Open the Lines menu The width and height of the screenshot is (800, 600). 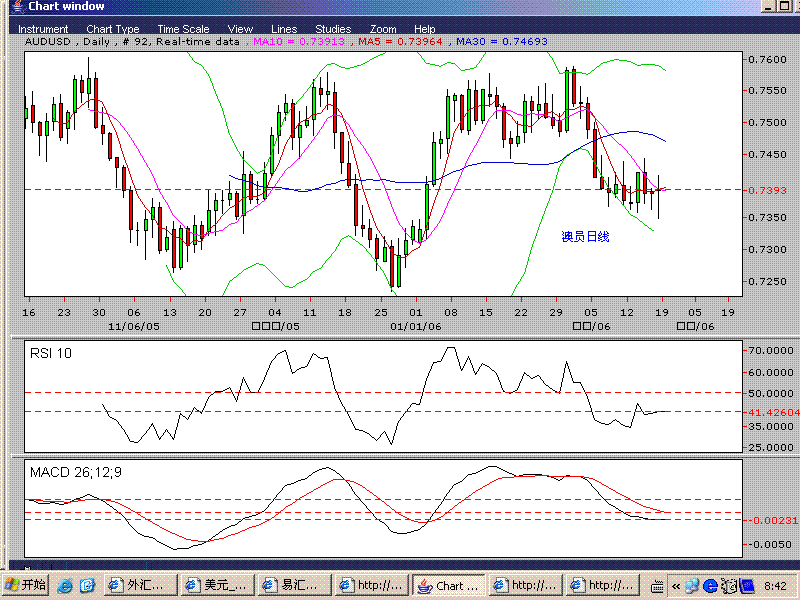(x=284, y=29)
